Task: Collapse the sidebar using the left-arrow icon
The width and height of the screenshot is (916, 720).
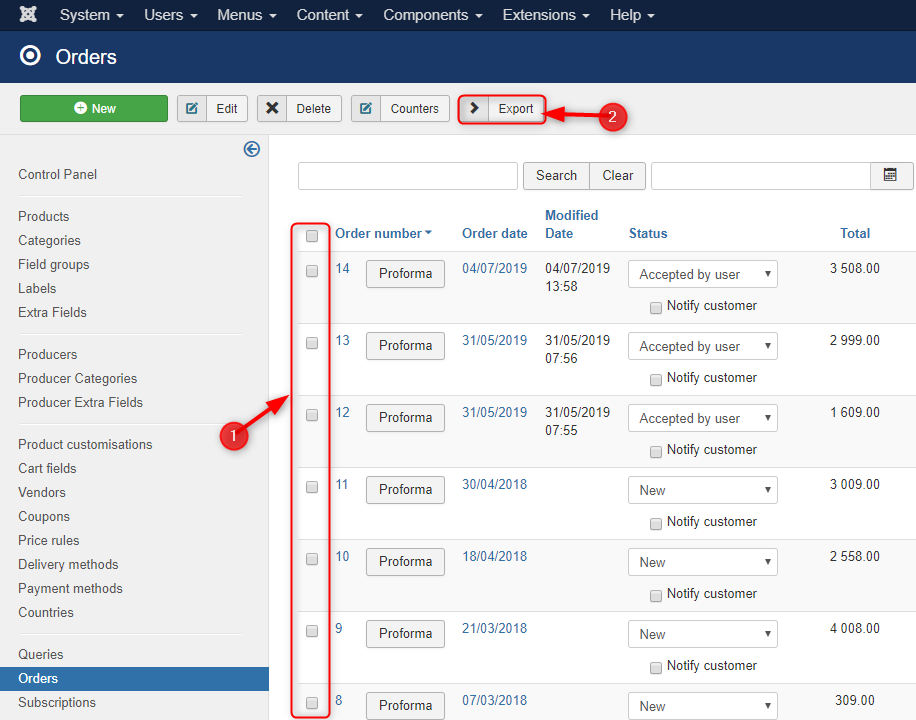Action: (x=251, y=149)
